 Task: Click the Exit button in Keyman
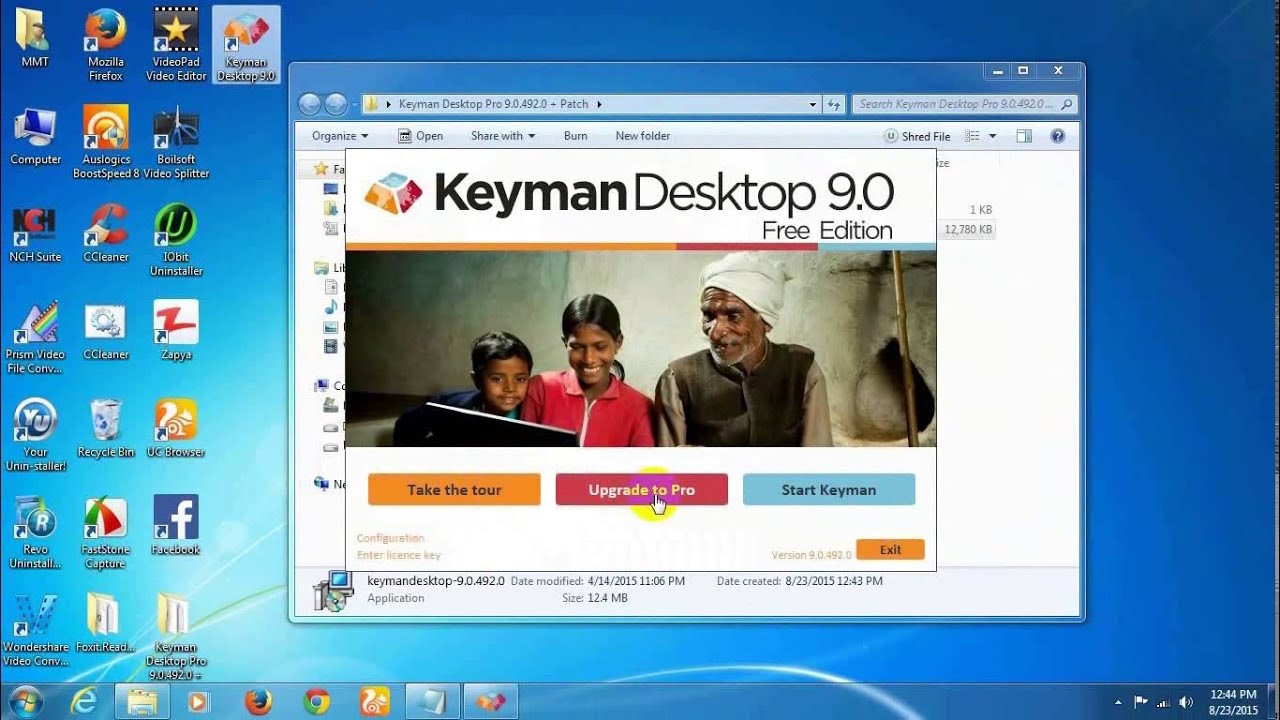(x=890, y=550)
